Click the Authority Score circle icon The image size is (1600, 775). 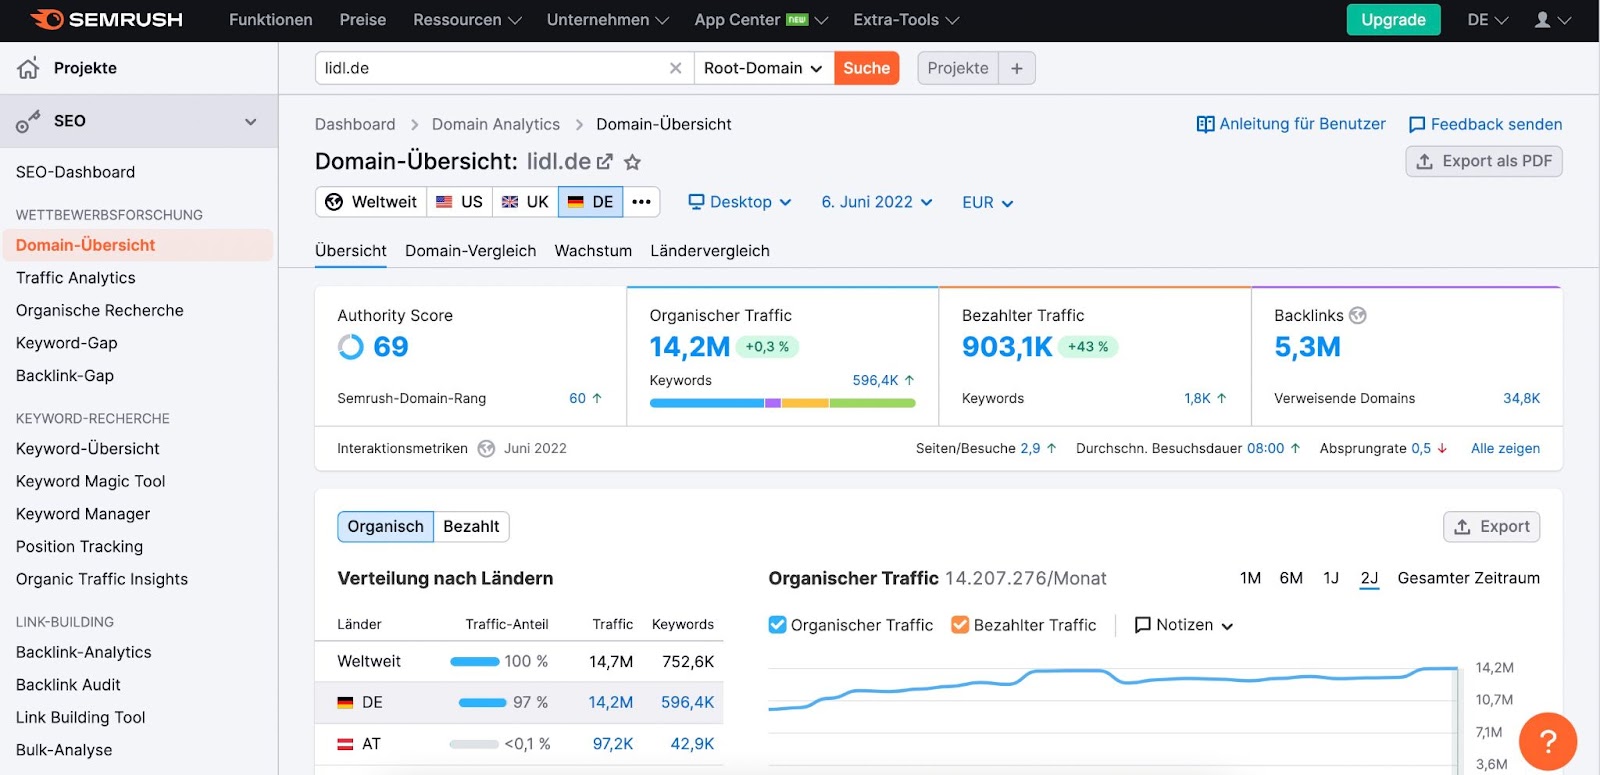tap(351, 347)
